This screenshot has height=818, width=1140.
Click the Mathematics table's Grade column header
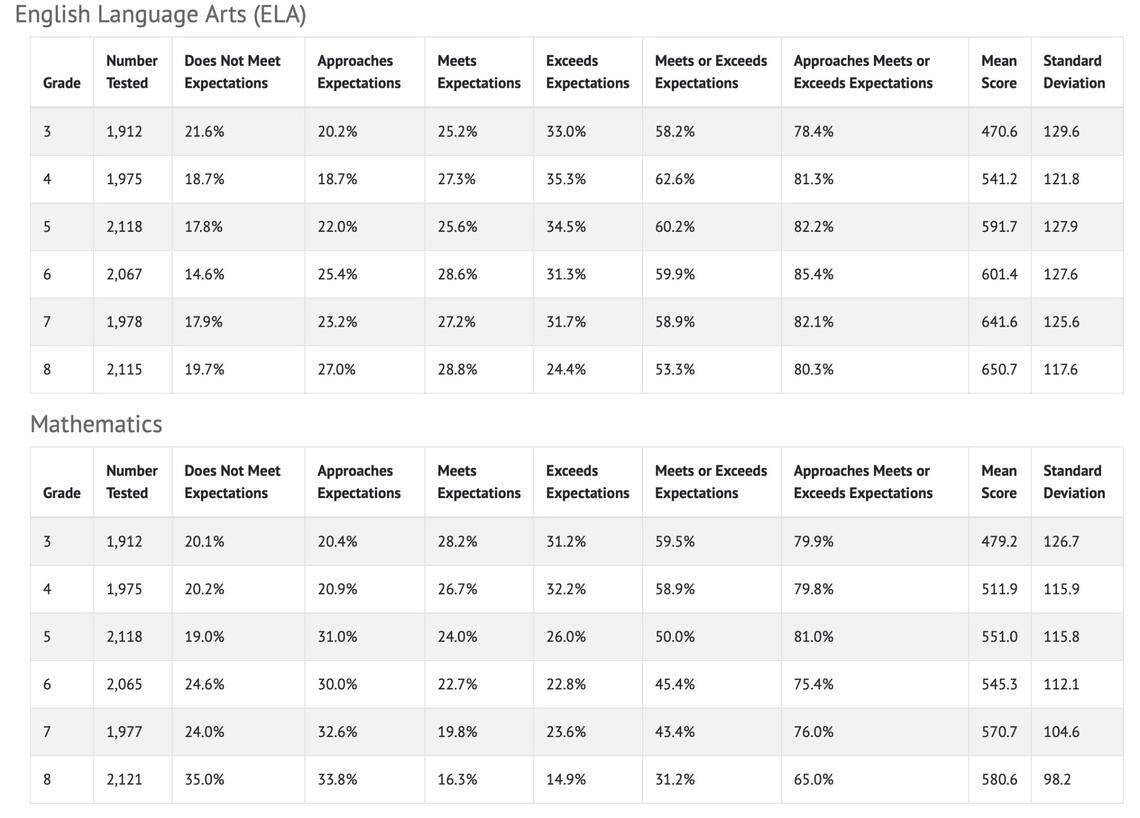coord(62,493)
